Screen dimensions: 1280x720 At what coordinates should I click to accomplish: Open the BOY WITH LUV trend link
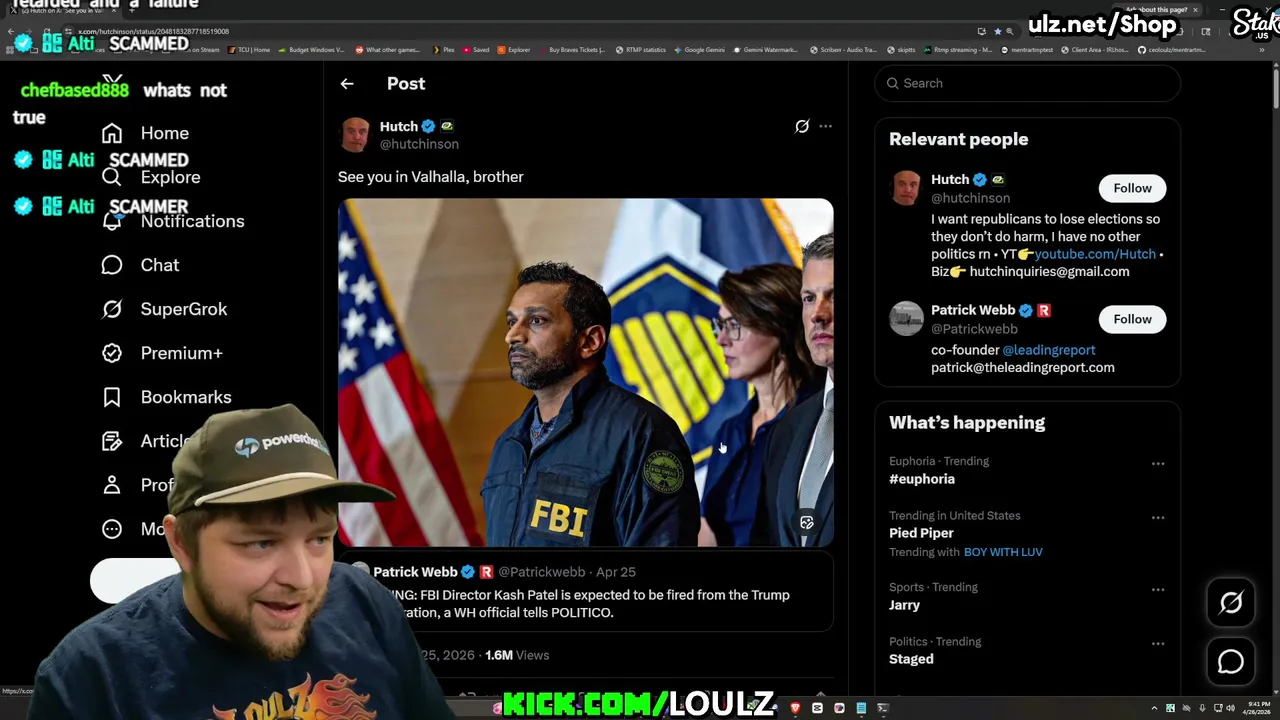pos(1003,552)
